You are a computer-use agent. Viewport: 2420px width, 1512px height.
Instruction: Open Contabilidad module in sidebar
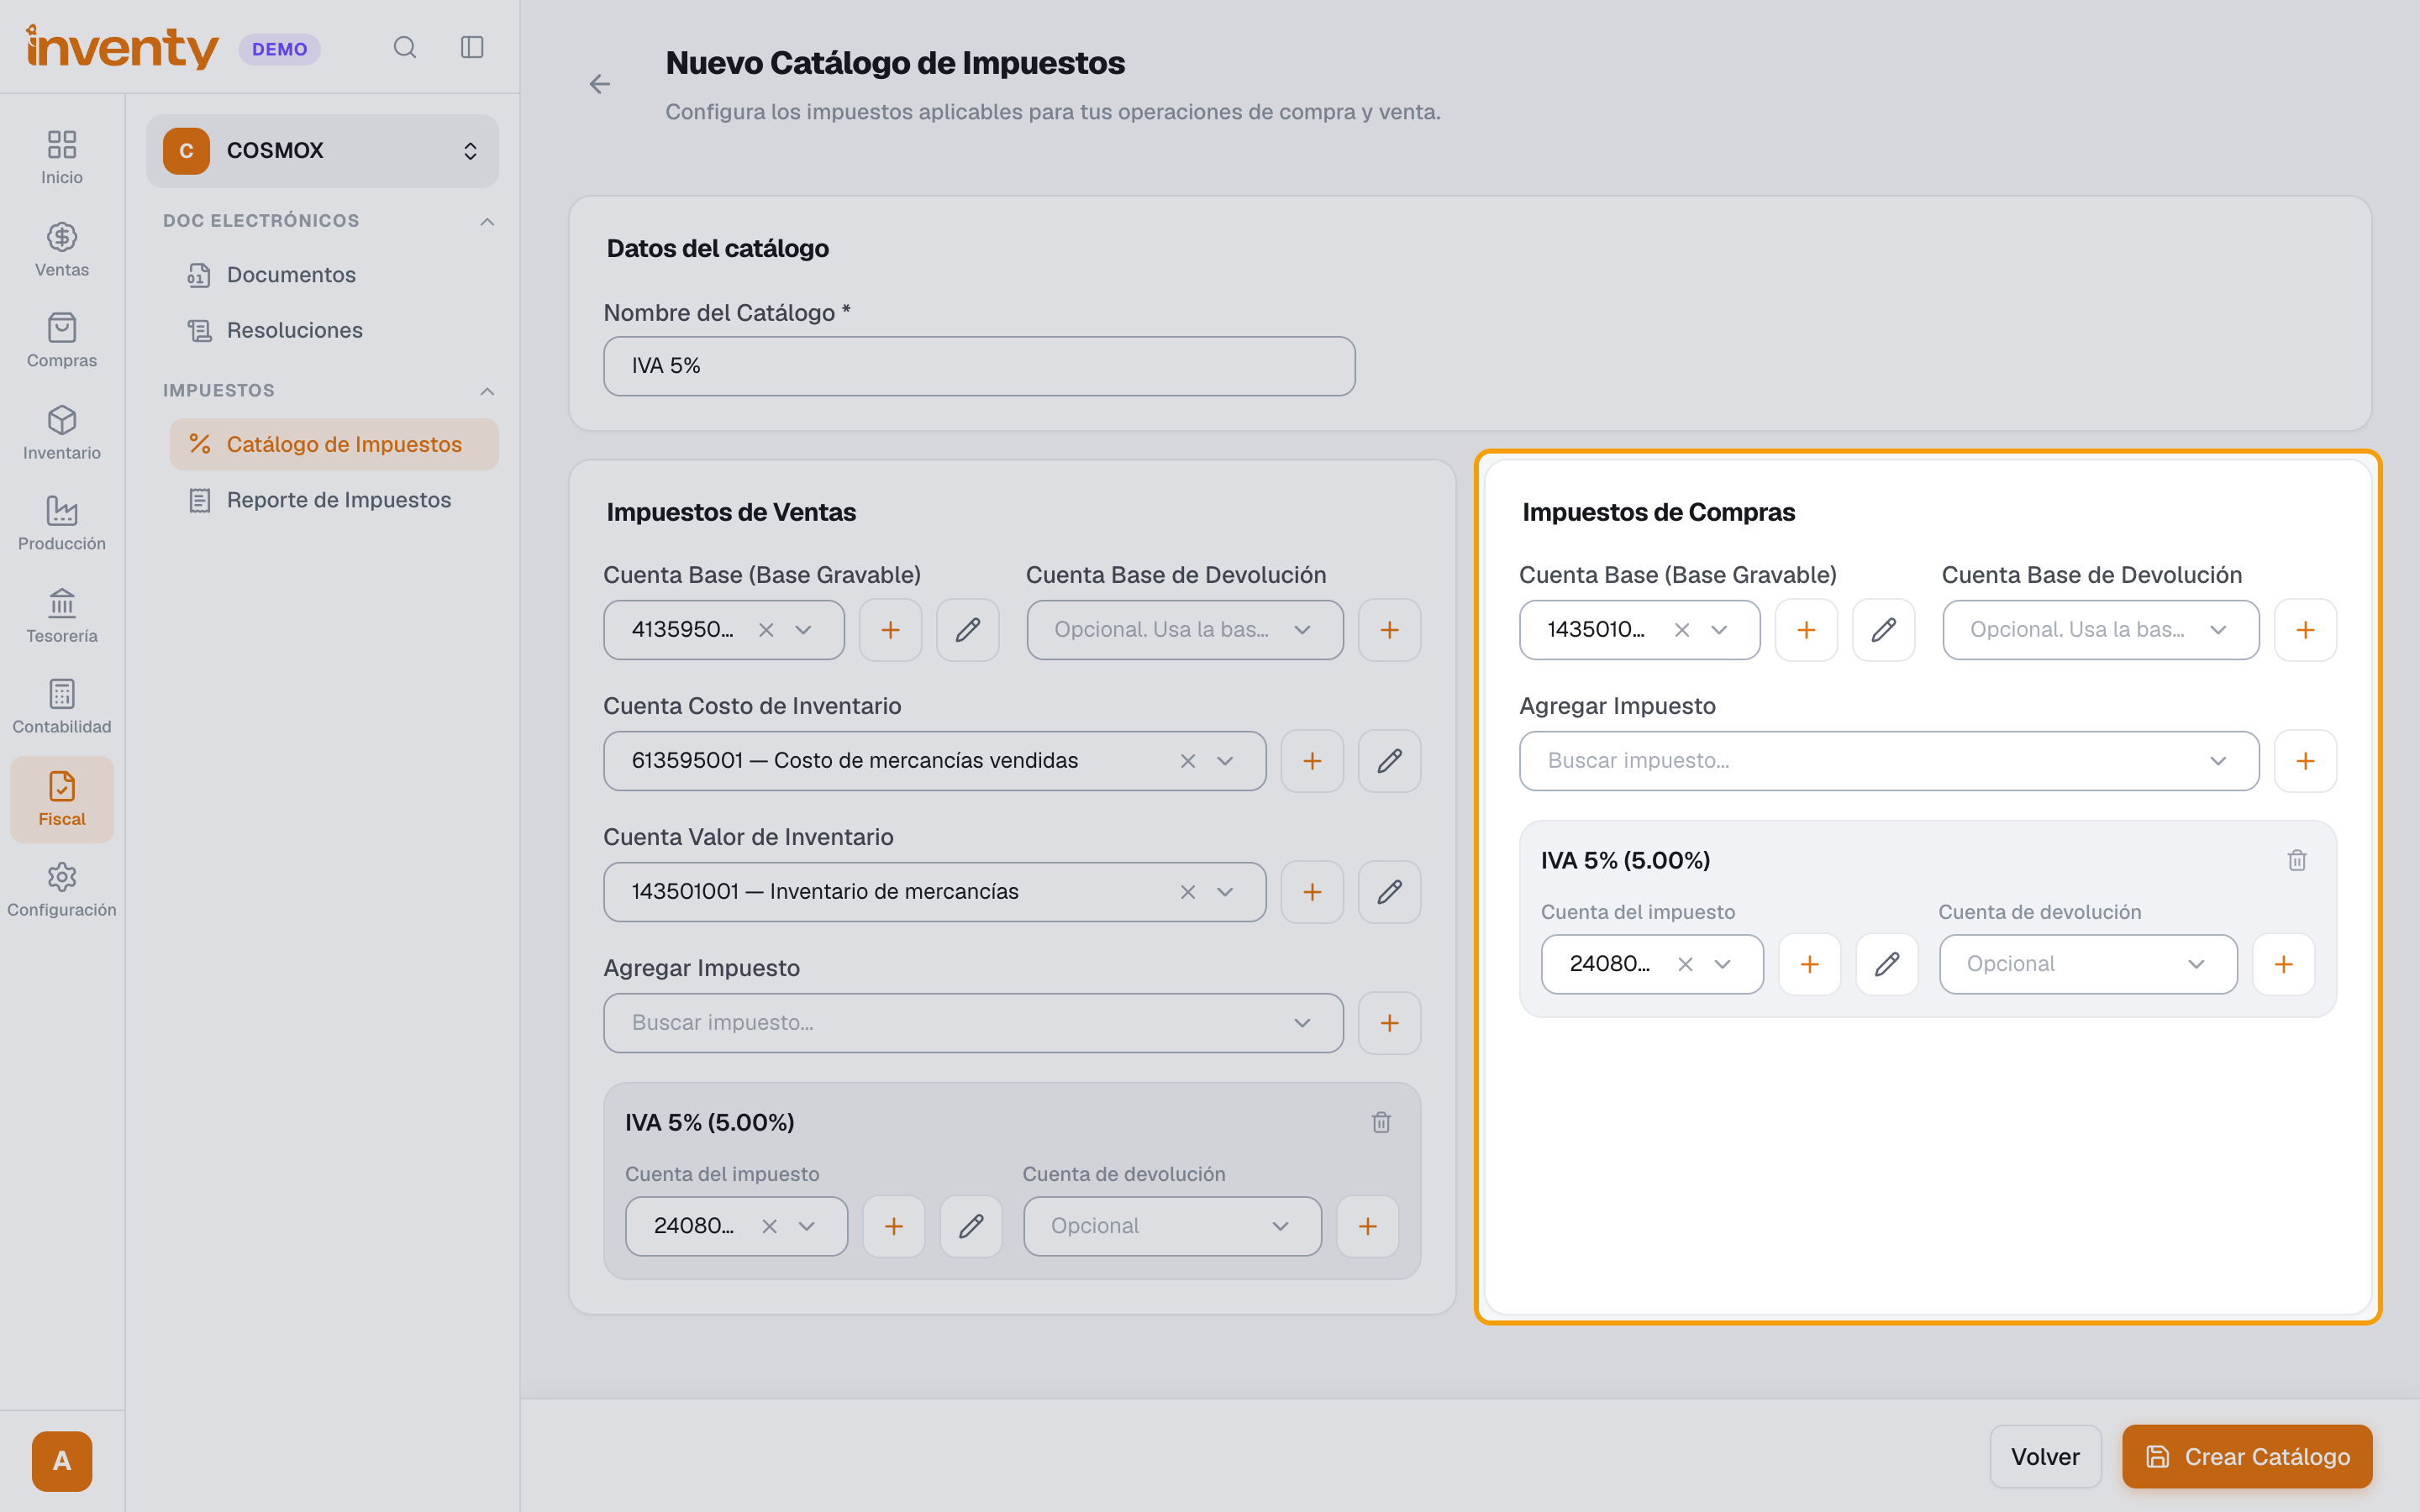(x=62, y=707)
